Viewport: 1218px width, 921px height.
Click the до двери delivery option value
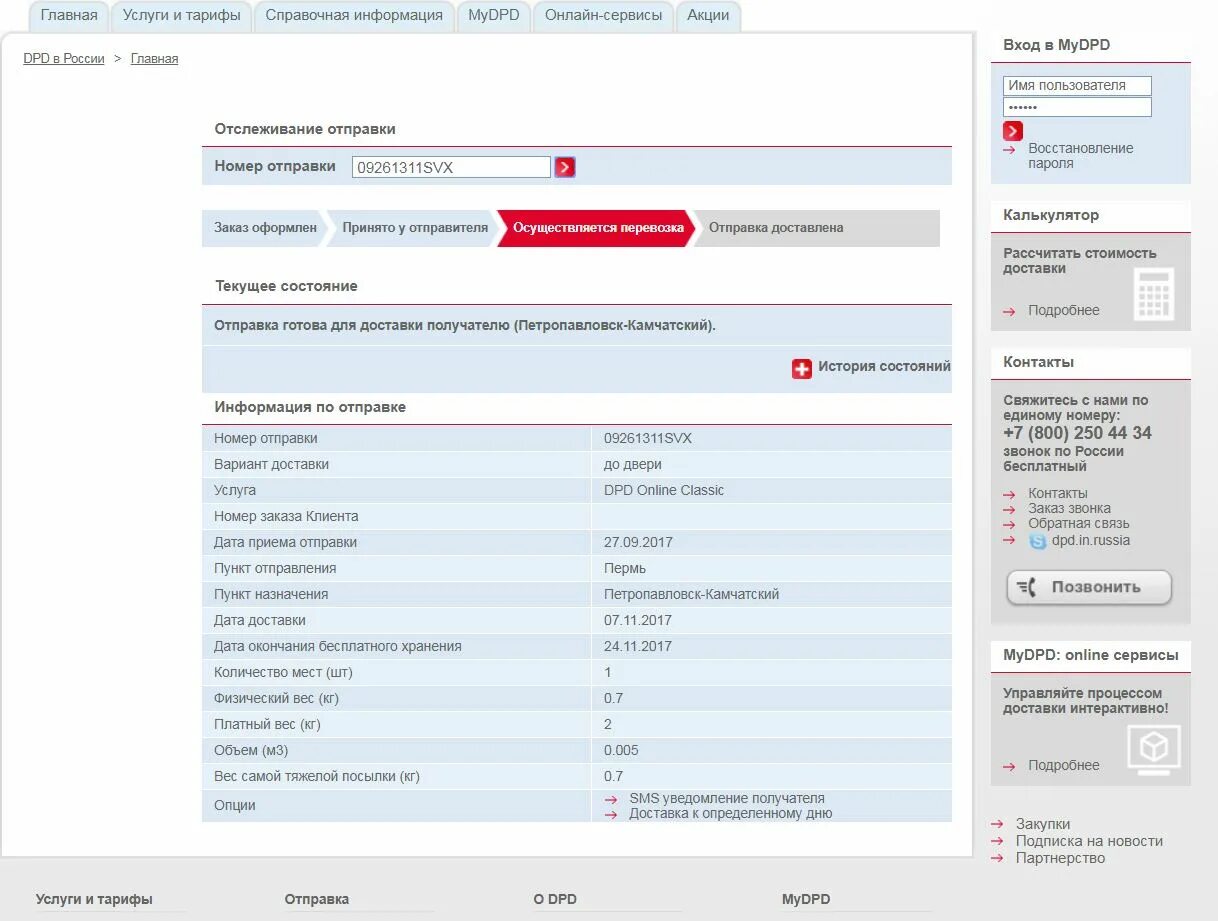[x=633, y=465]
